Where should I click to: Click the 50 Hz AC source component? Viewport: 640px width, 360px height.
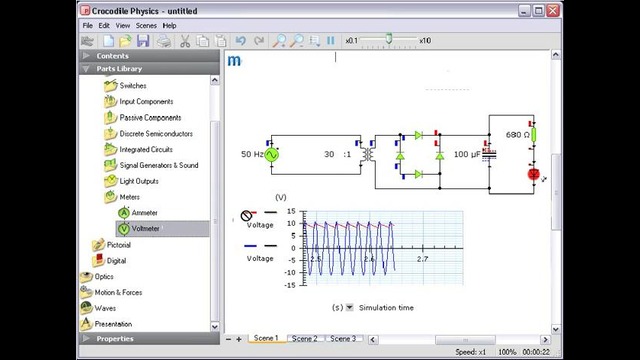pyautogui.click(x=271, y=155)
